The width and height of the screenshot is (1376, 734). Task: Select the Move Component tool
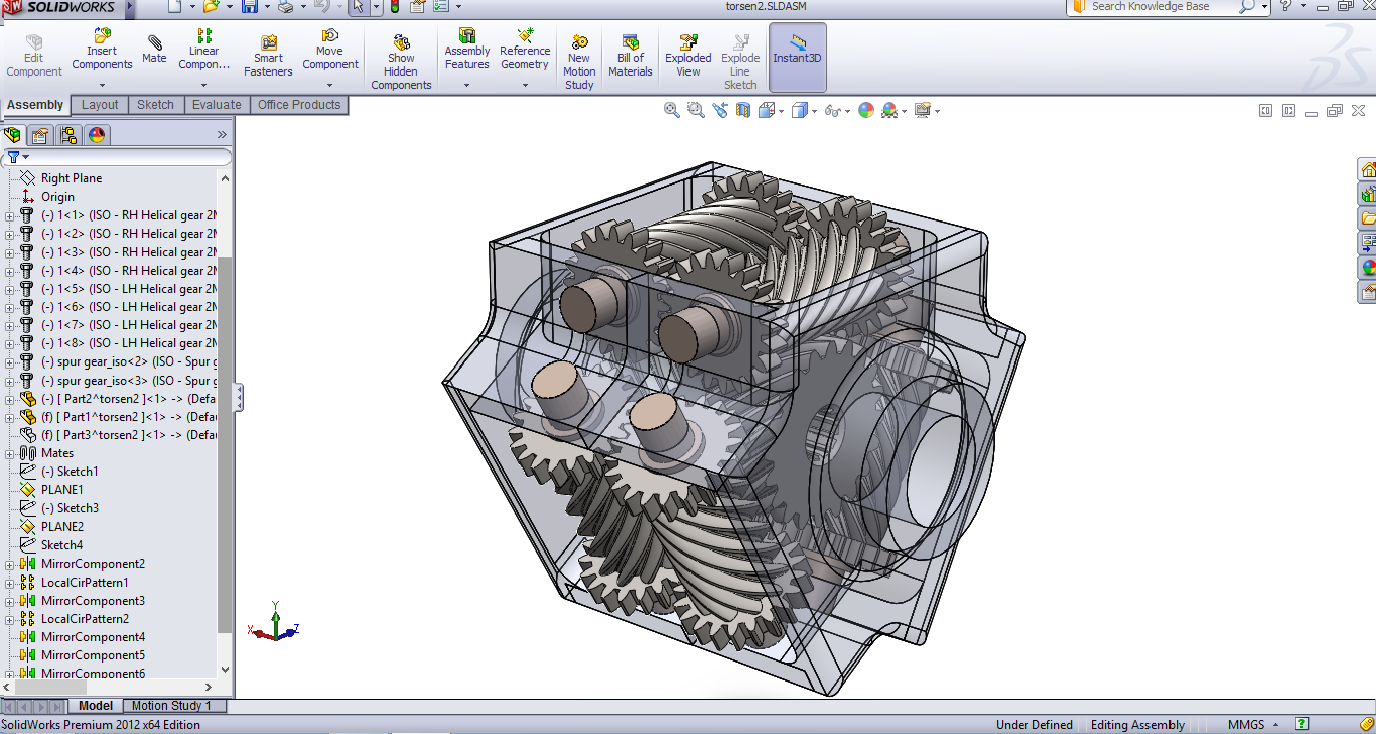click(330, 50)
